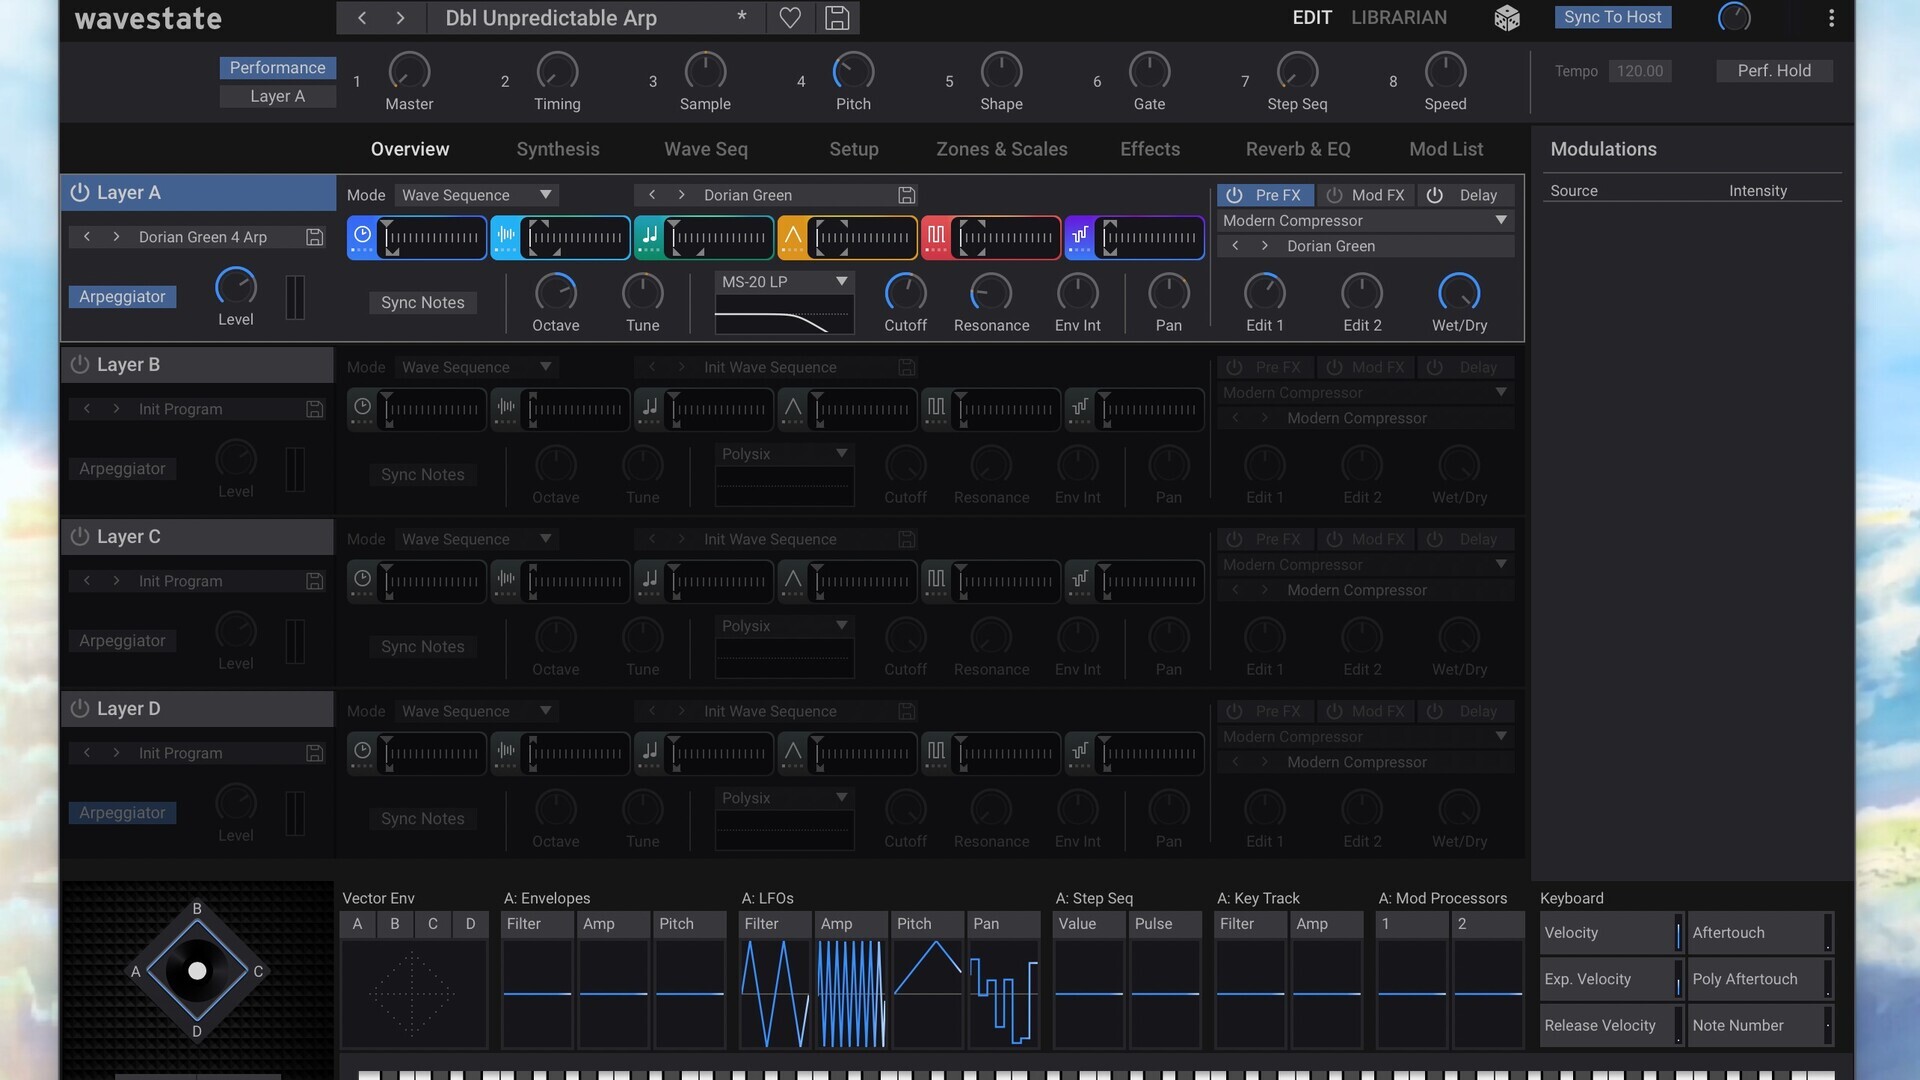This screenshot has height=1080, width=1920.
Task: Save performance using the top disk icon
Action: (x=837, y=18)
